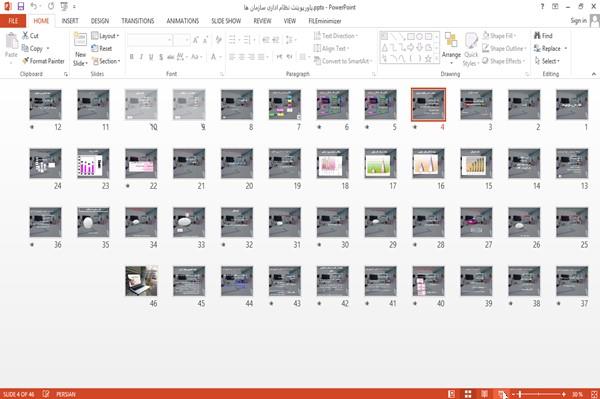Select slide 23 thumbnail with purple bars
Screen dimensions: 600x399
93,163
